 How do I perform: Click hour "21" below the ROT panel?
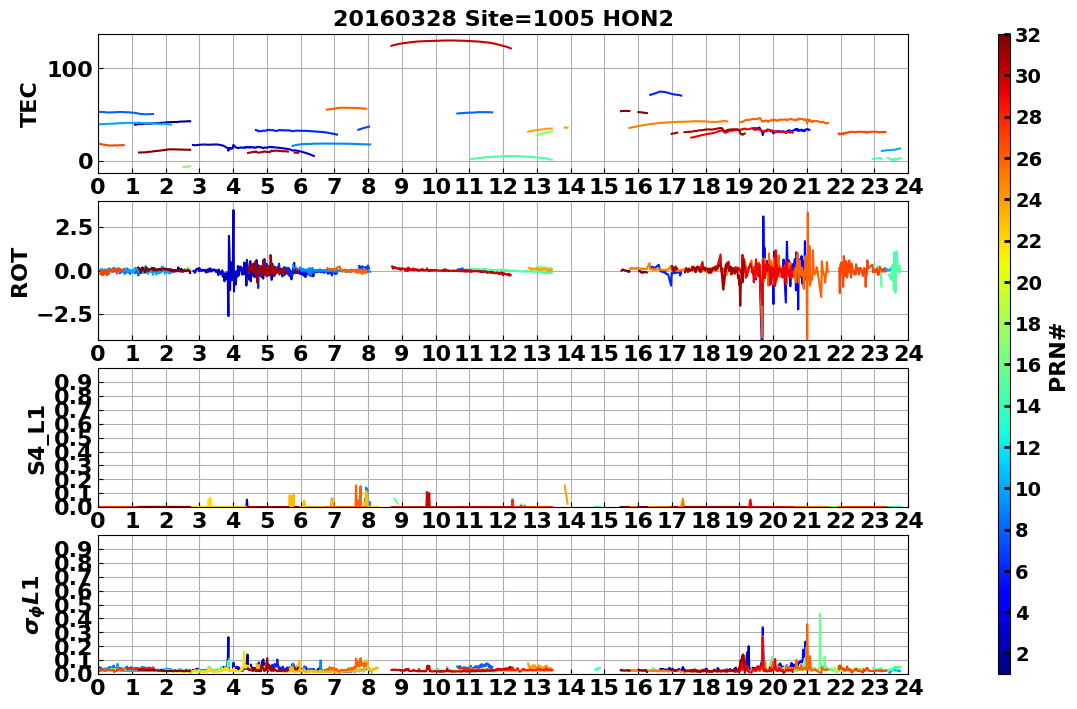807,353
